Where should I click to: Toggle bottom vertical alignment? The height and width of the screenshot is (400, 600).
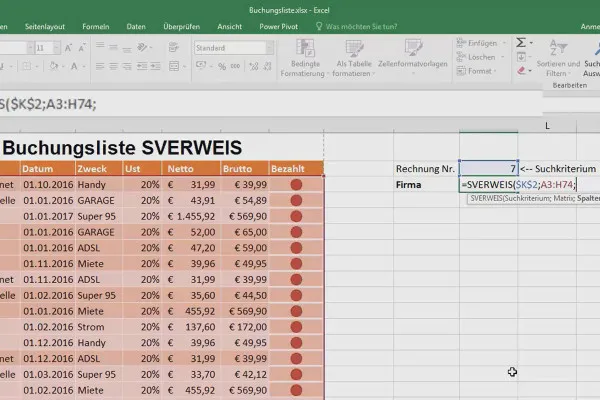click(127, 49)
